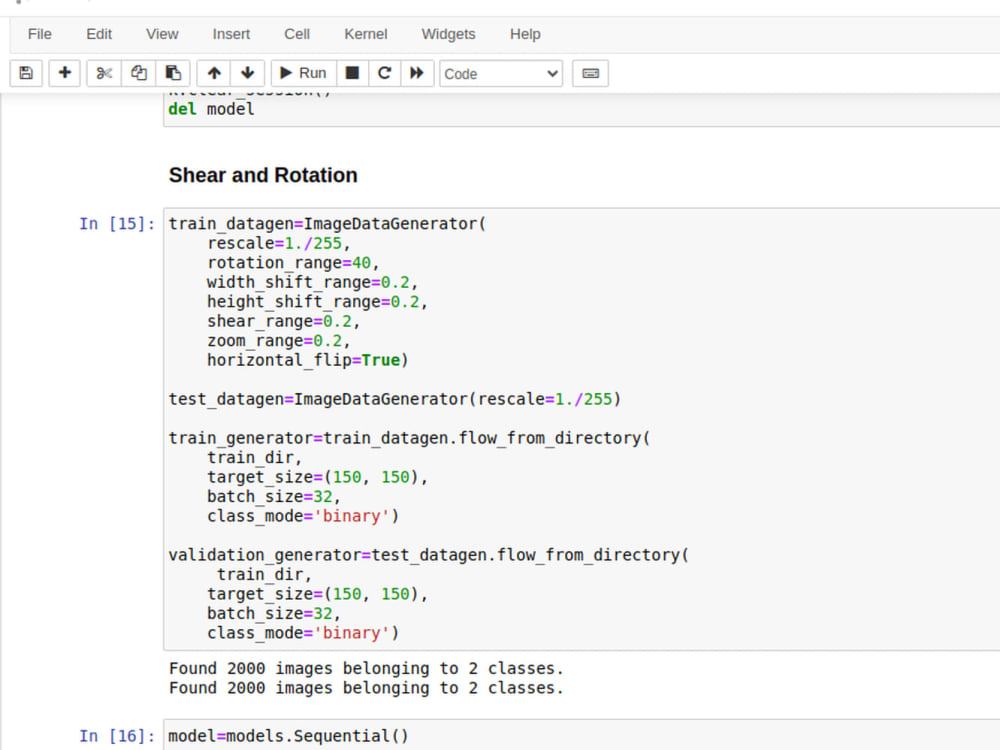
Task: Run all cells with fast-forward icon
Action: [417, 72]
